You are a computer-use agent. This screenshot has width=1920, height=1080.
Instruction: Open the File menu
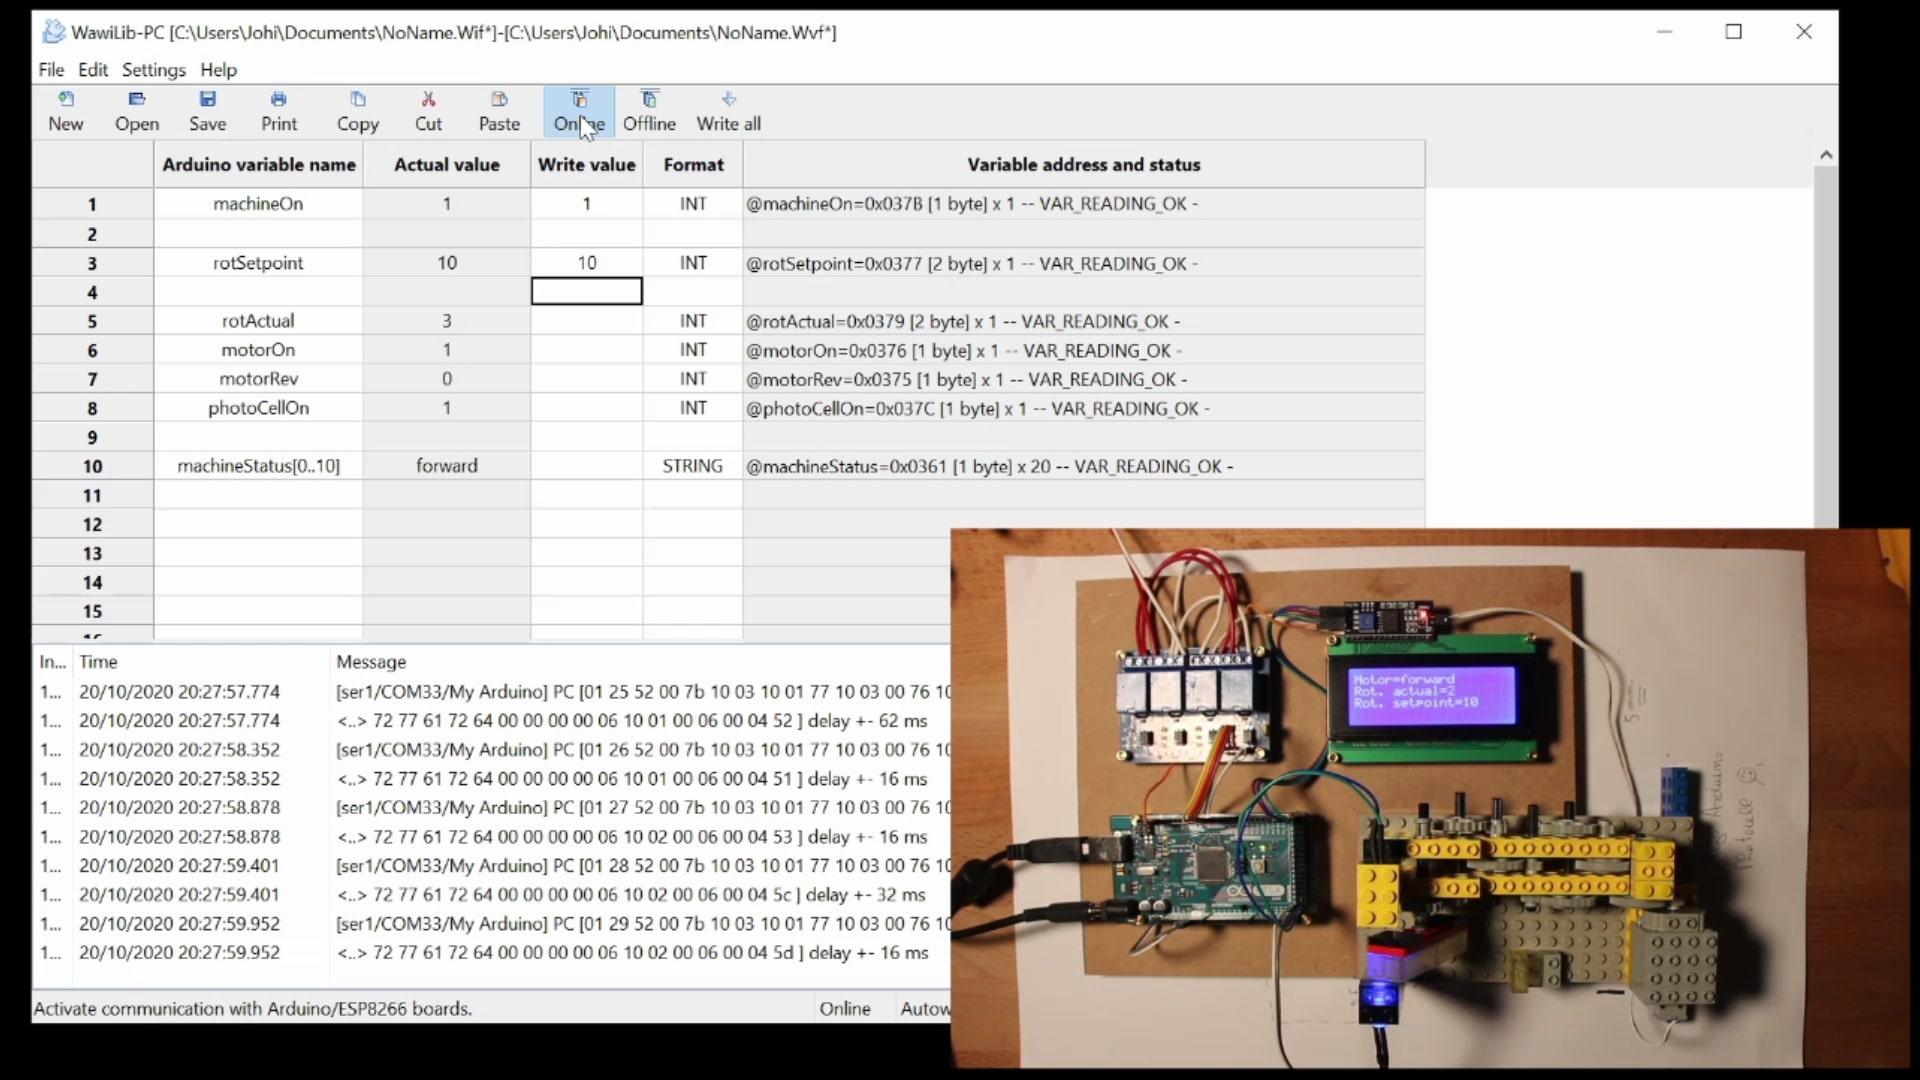pyautogui.click(x=51, y=70)
